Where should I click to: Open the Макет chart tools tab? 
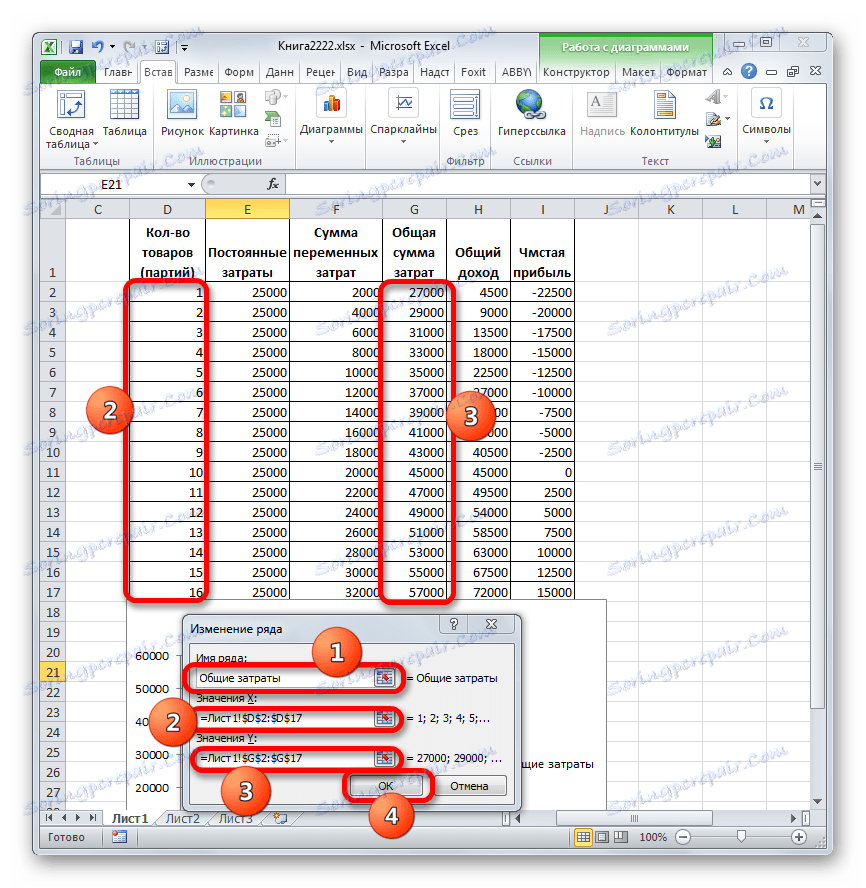click(638, 72)
